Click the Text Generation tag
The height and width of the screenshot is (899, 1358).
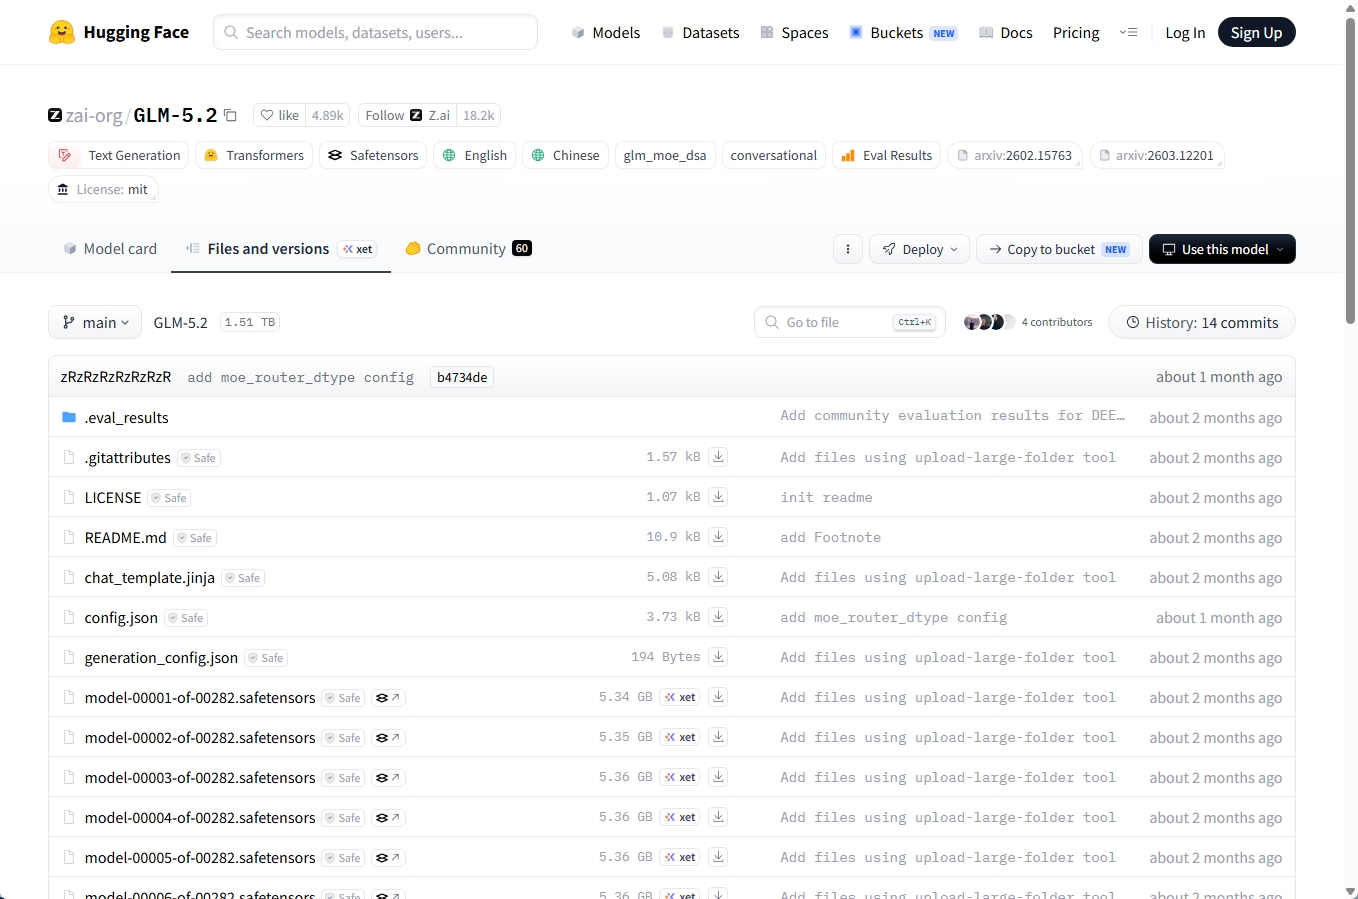coord(119,155)
